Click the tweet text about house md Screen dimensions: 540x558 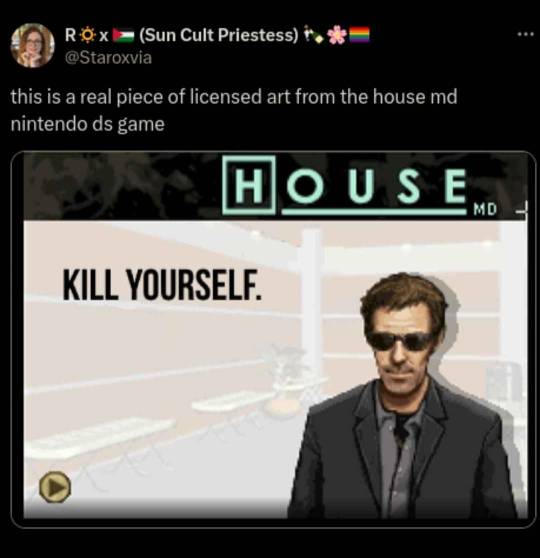coord(234,110)
